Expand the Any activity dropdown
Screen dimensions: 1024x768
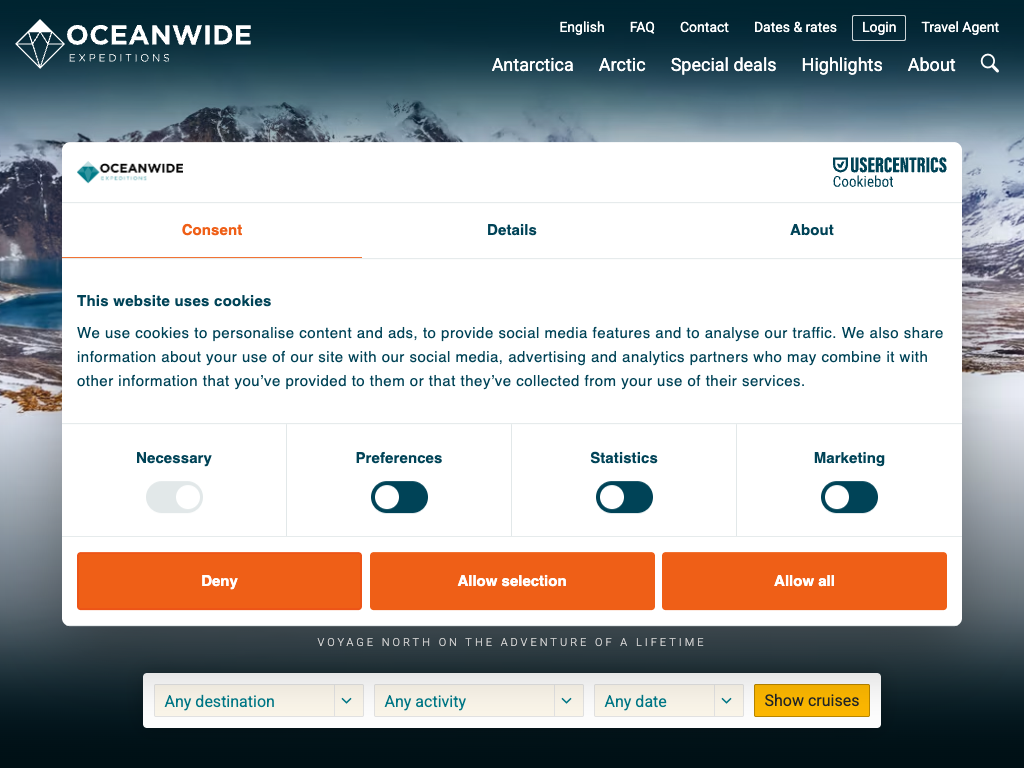(x=478, y=701)
